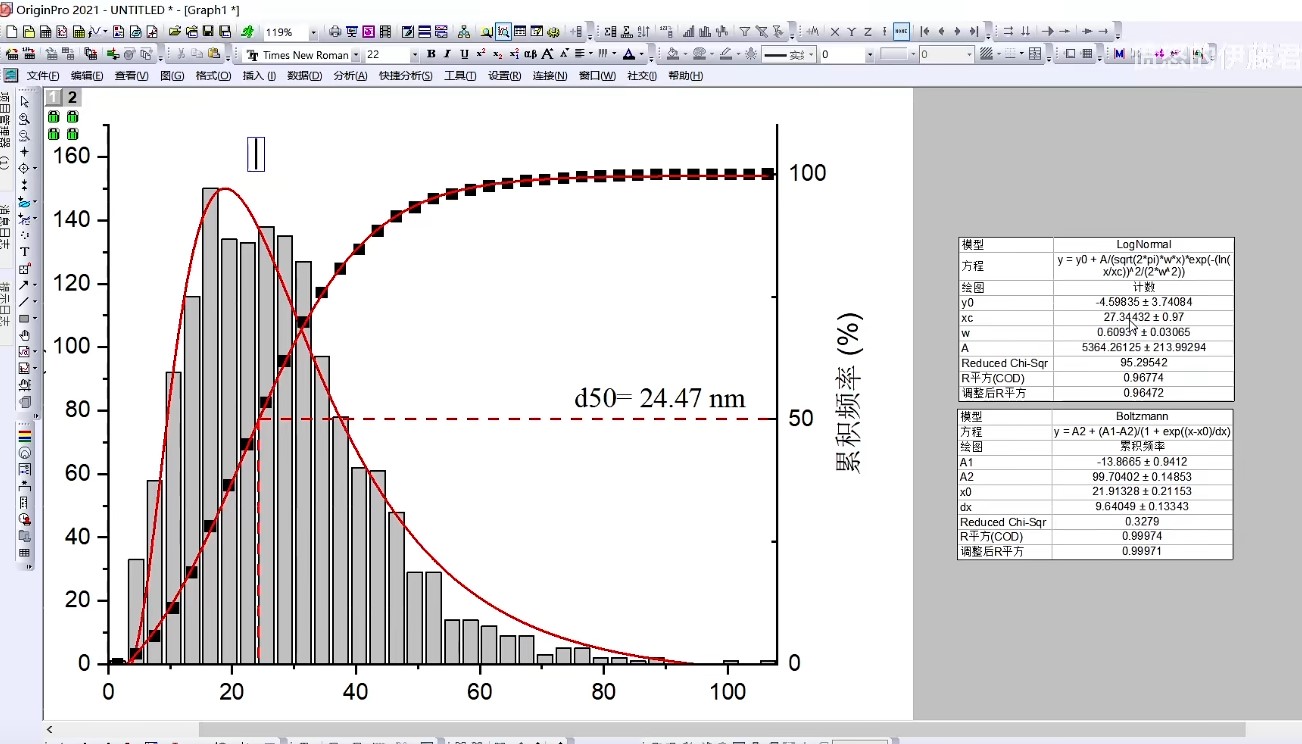Open the Times New Roman font dropdown

click(356, 55)
